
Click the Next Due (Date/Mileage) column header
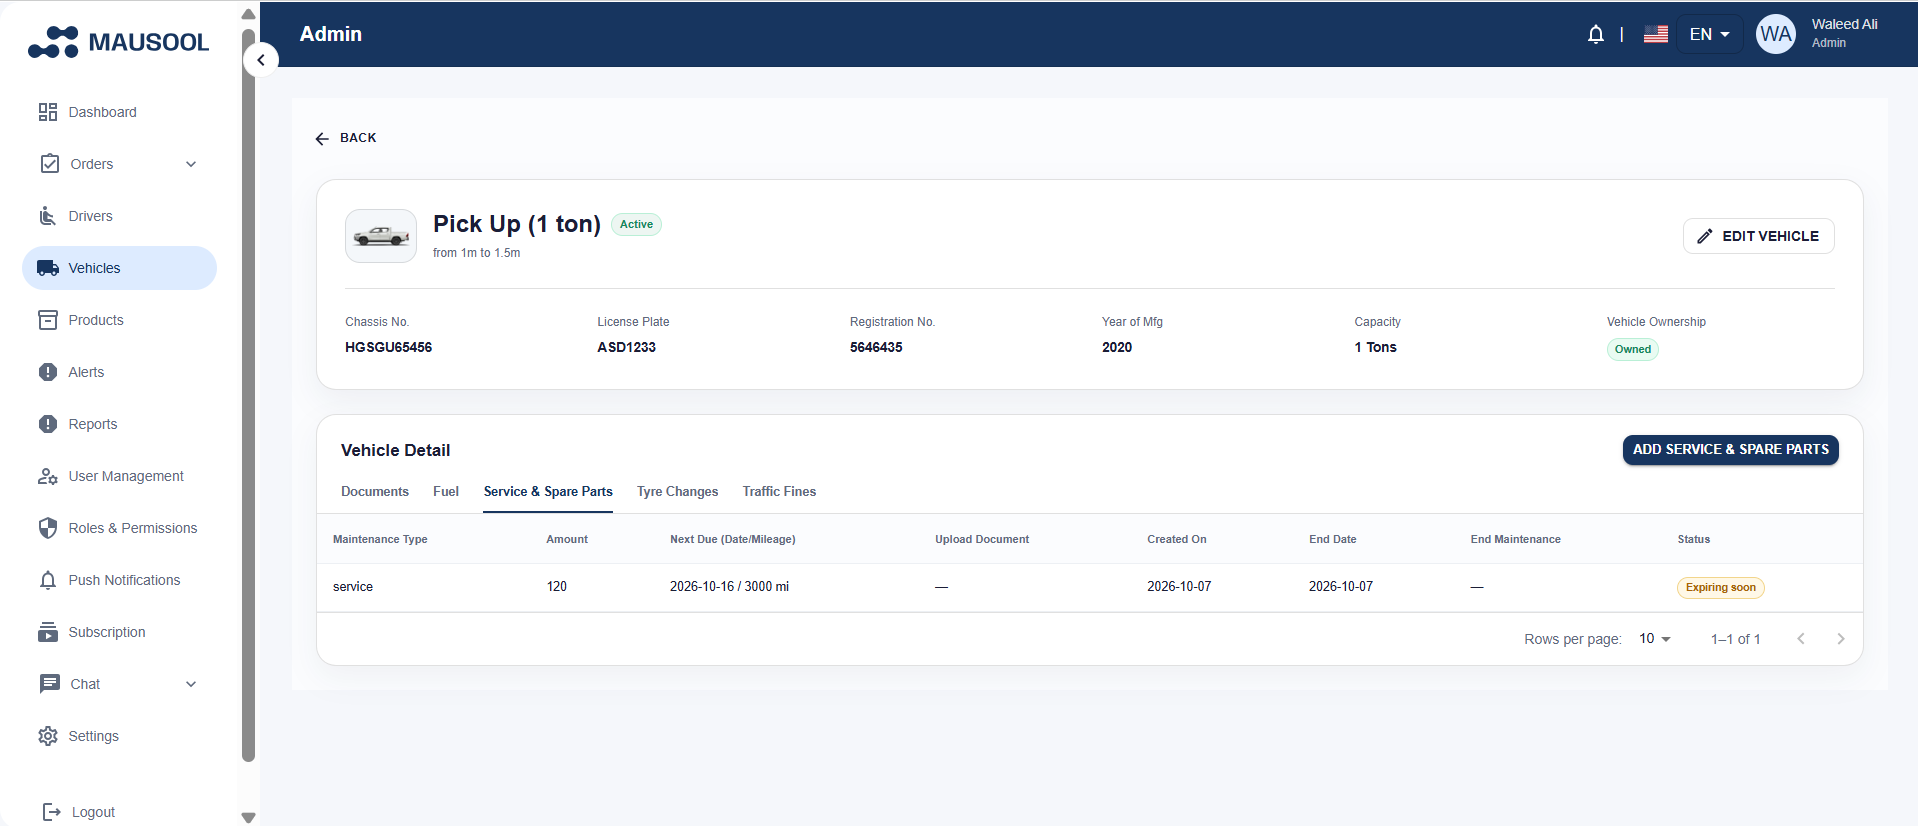pos(733,539)
